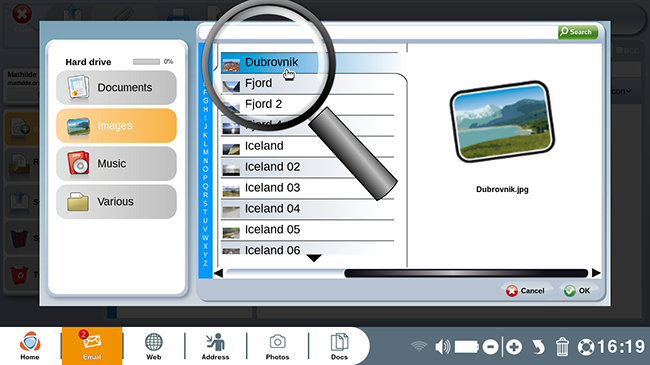
Task: Click the Cancel button
Action: [x=526, y=291]
